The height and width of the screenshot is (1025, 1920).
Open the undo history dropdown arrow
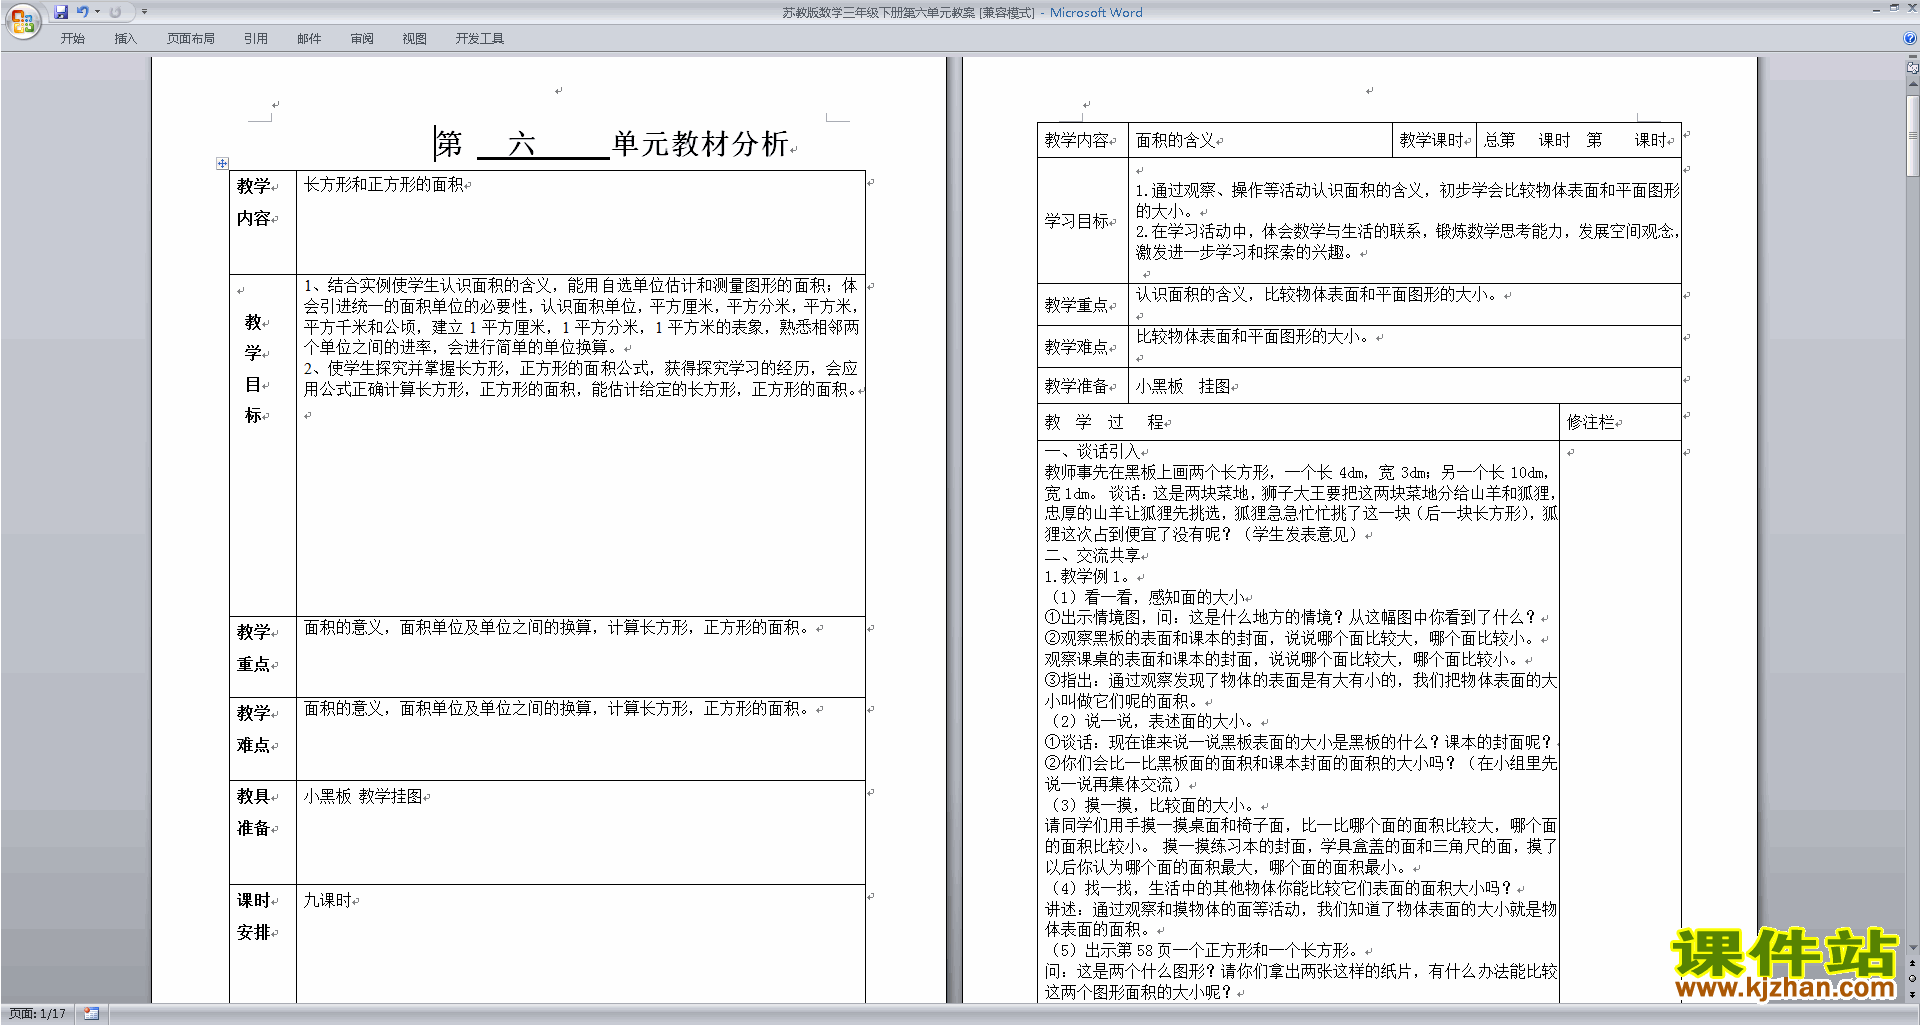coord(97,12)
